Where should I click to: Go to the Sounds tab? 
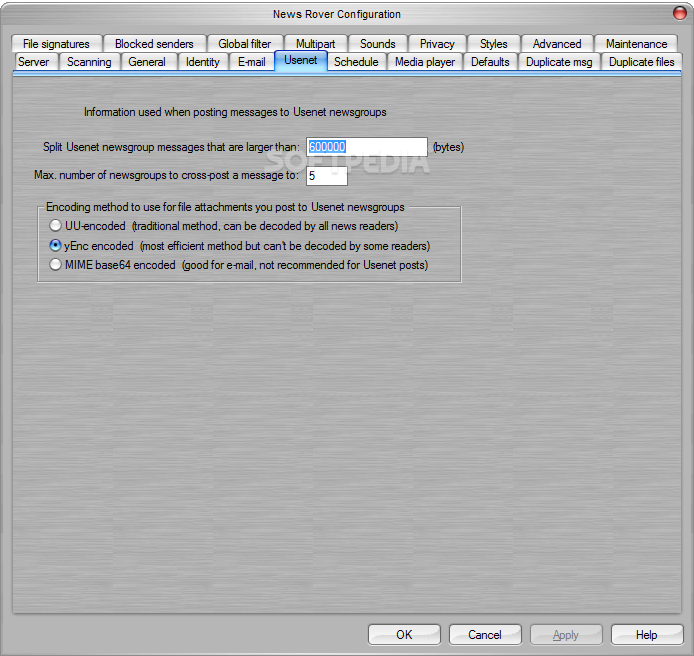[378, 44]
